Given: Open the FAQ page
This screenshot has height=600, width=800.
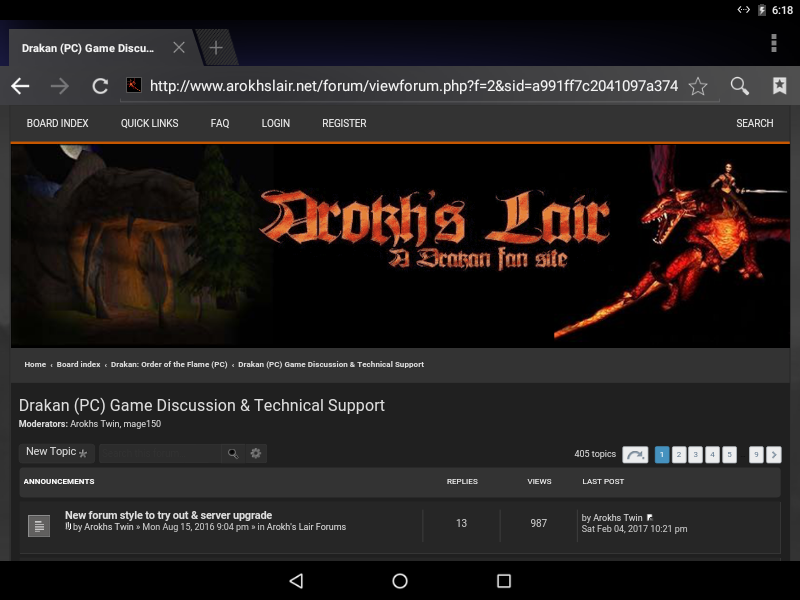Looking at the screenshot, I should tap(220, 123).
